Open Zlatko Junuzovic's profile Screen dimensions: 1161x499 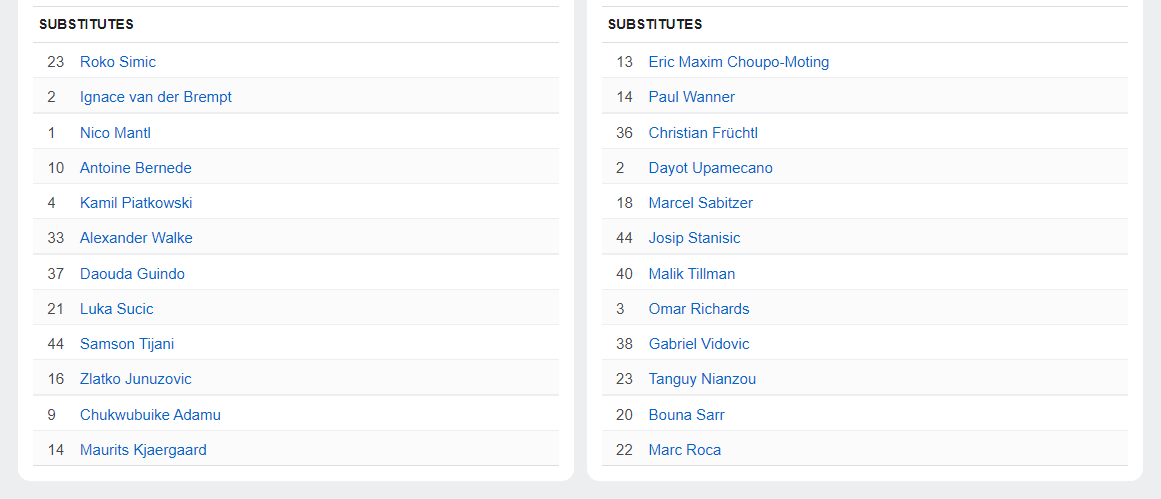coord(136,379)
